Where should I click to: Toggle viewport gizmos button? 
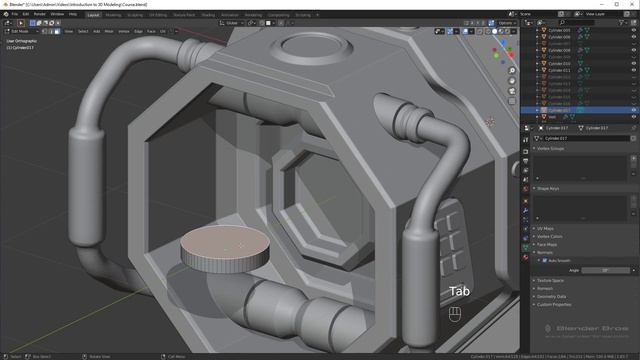pos(450,31)
